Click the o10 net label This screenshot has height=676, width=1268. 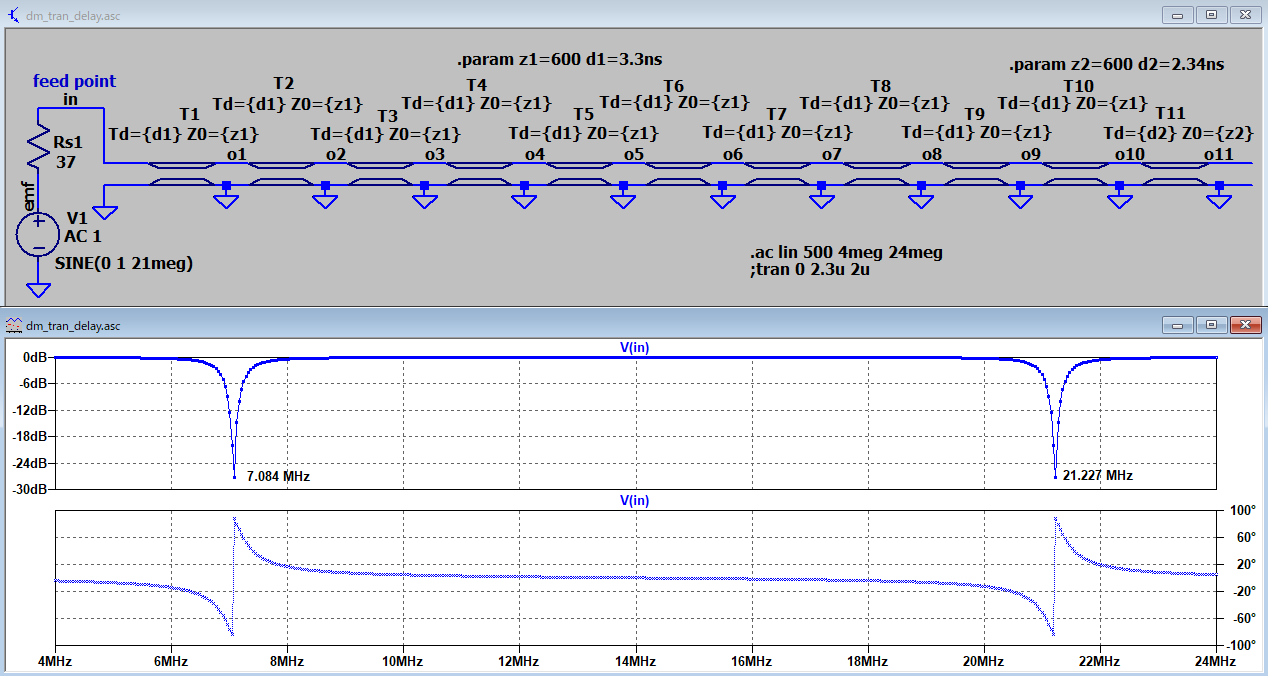click(1130, 154)
